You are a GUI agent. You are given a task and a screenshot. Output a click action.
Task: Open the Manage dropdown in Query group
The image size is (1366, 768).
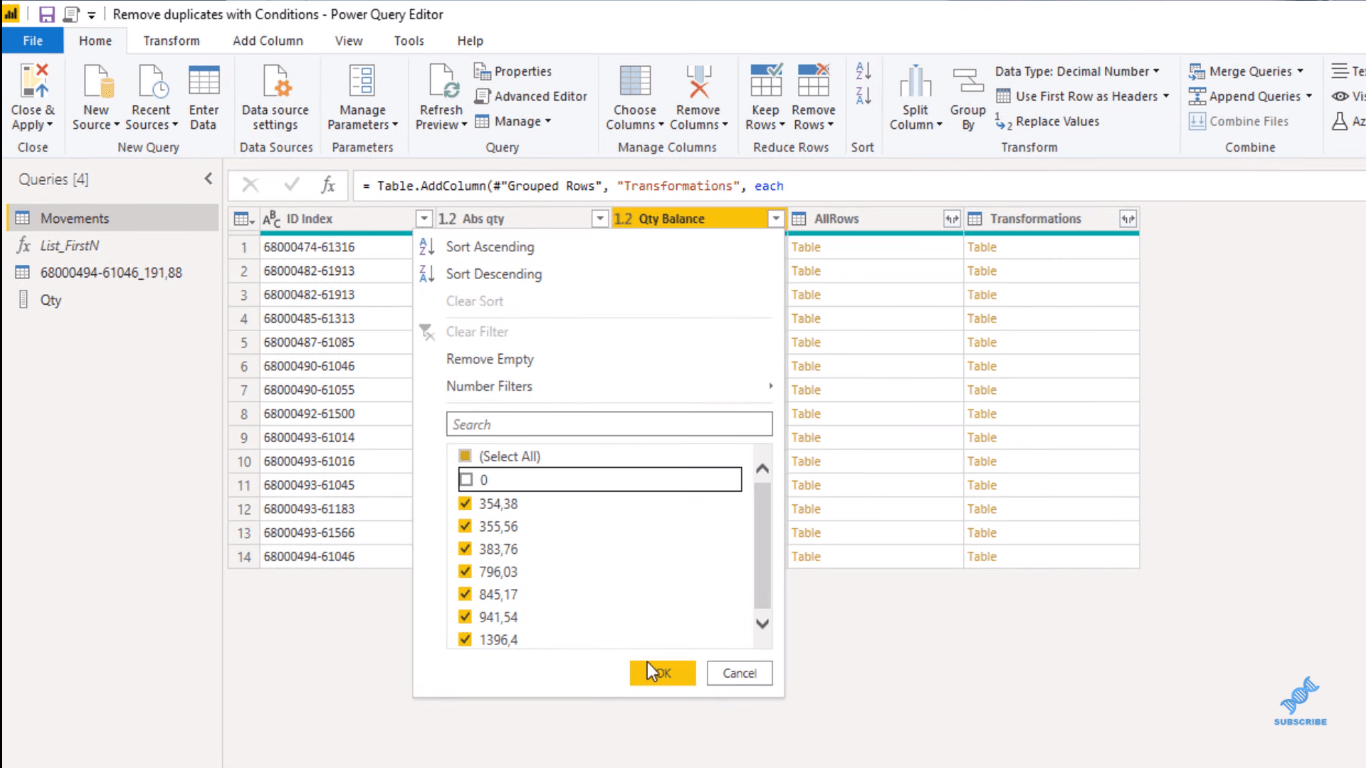[x=512, y=121]
